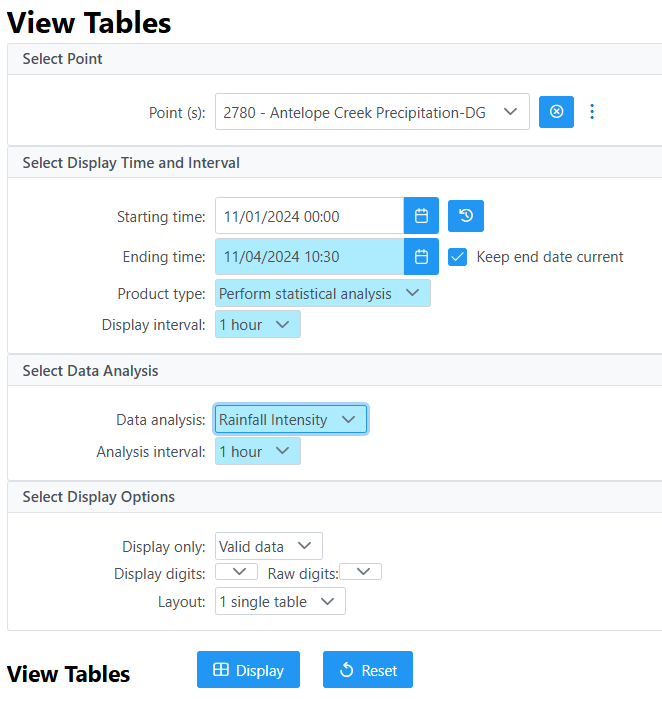Open the Data analysis Rainfall Intensity dropdown

pyautogui.click(x=291, y=419)
